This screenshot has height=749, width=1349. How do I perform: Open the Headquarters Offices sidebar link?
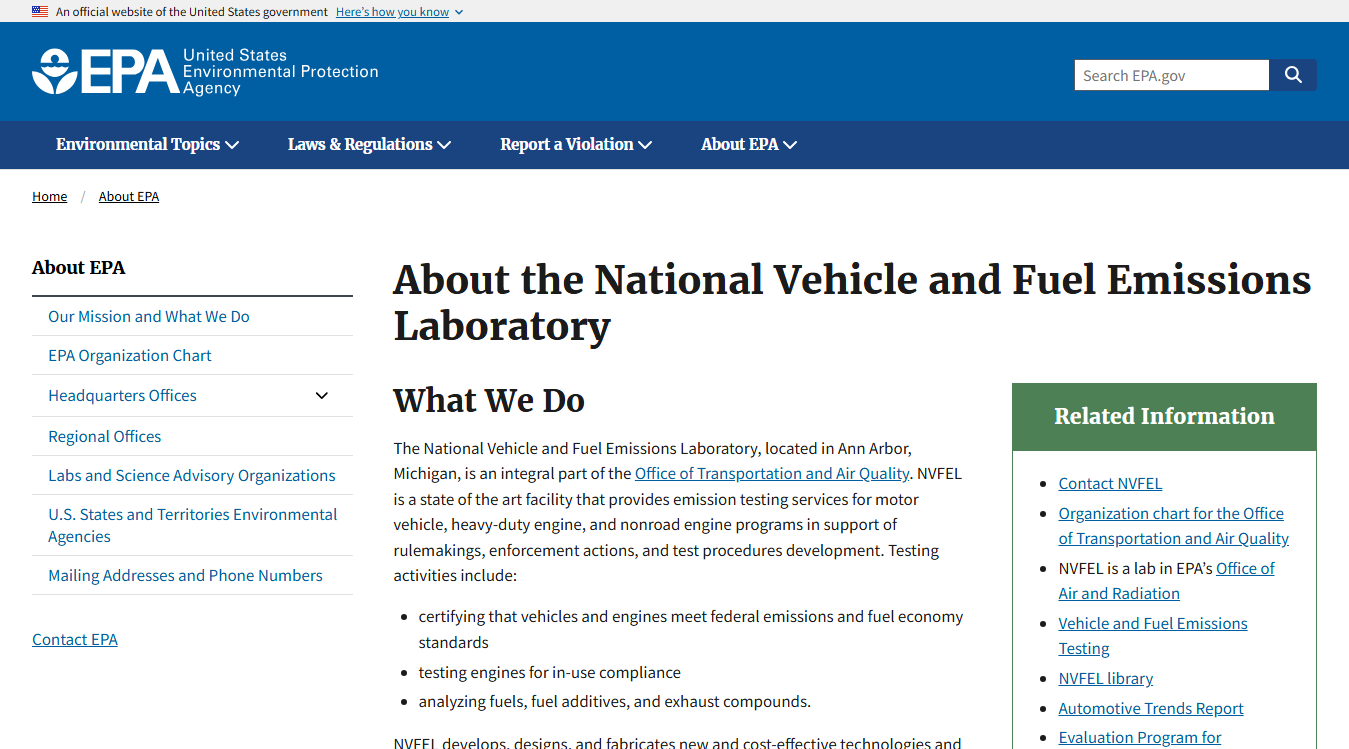[122, 395]
